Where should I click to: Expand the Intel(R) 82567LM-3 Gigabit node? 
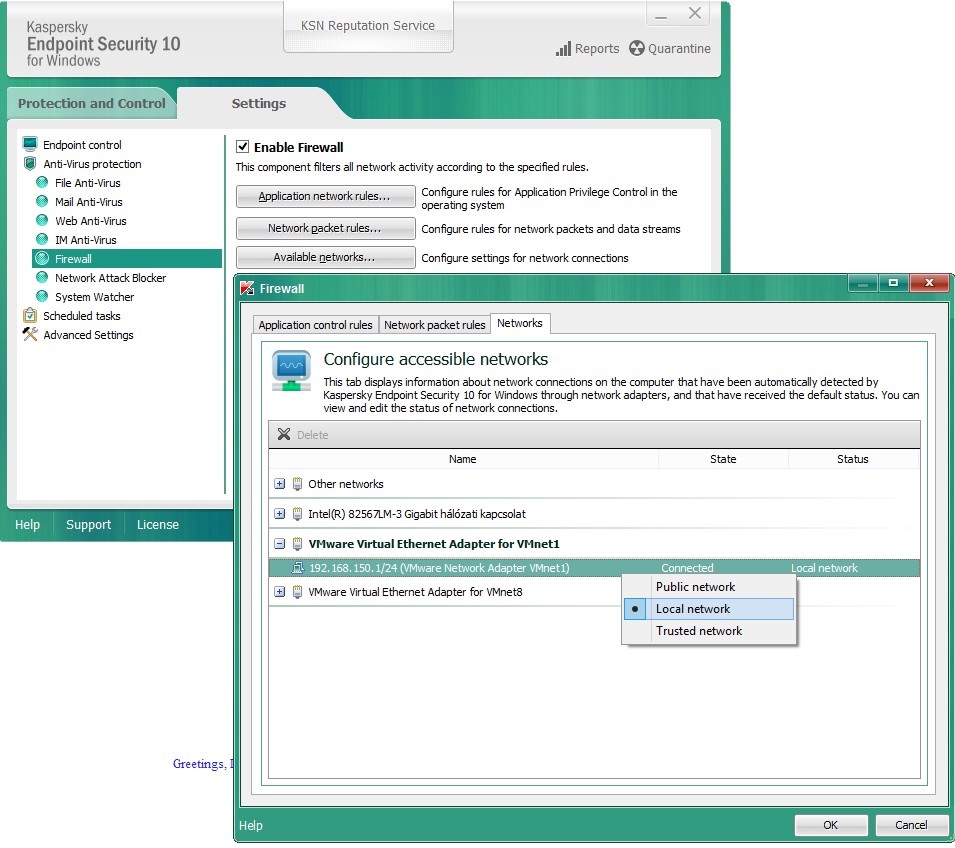(280, 514)
